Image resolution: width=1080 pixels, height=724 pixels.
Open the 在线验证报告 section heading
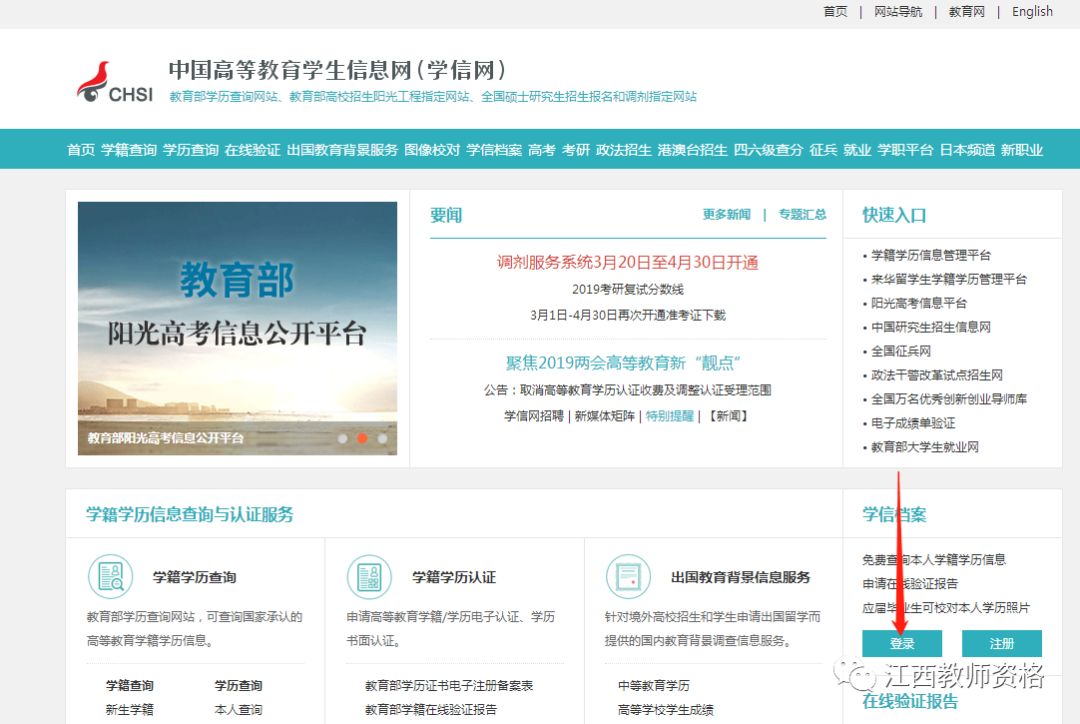[910, 701]
